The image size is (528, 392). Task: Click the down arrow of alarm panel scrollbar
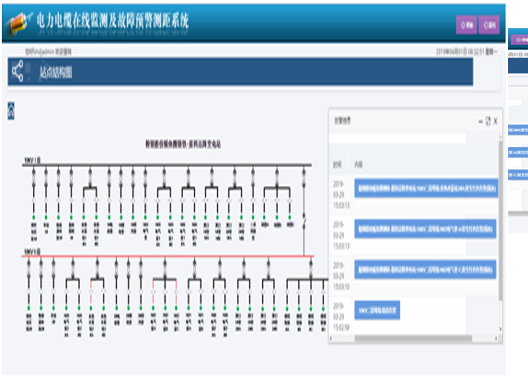click(500, 329)
